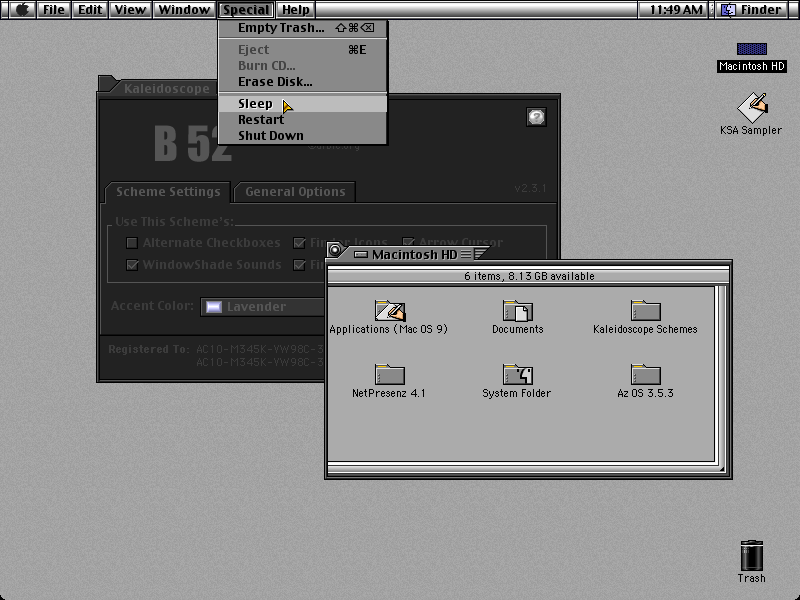The height and width of the screenshot is (600, 800).
Task: Click the Lavender color swatch
Action: tap(213, 307)
